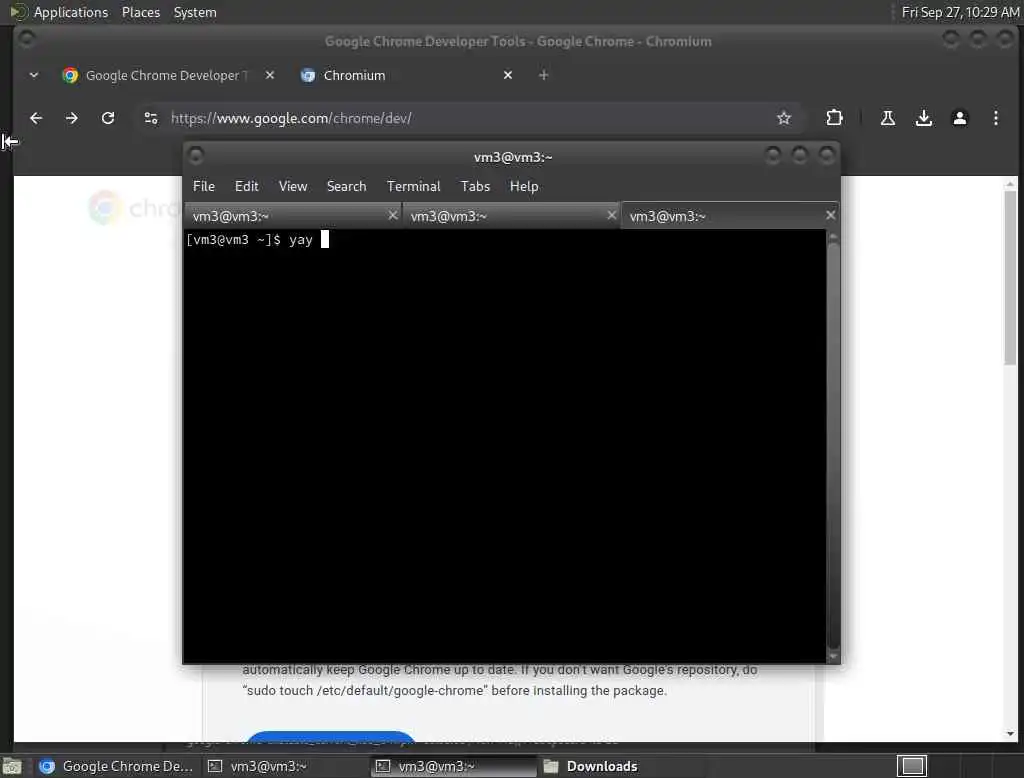Open the terminal's View menu
This screenshot has height=778, width=1024.
(293, 186)
